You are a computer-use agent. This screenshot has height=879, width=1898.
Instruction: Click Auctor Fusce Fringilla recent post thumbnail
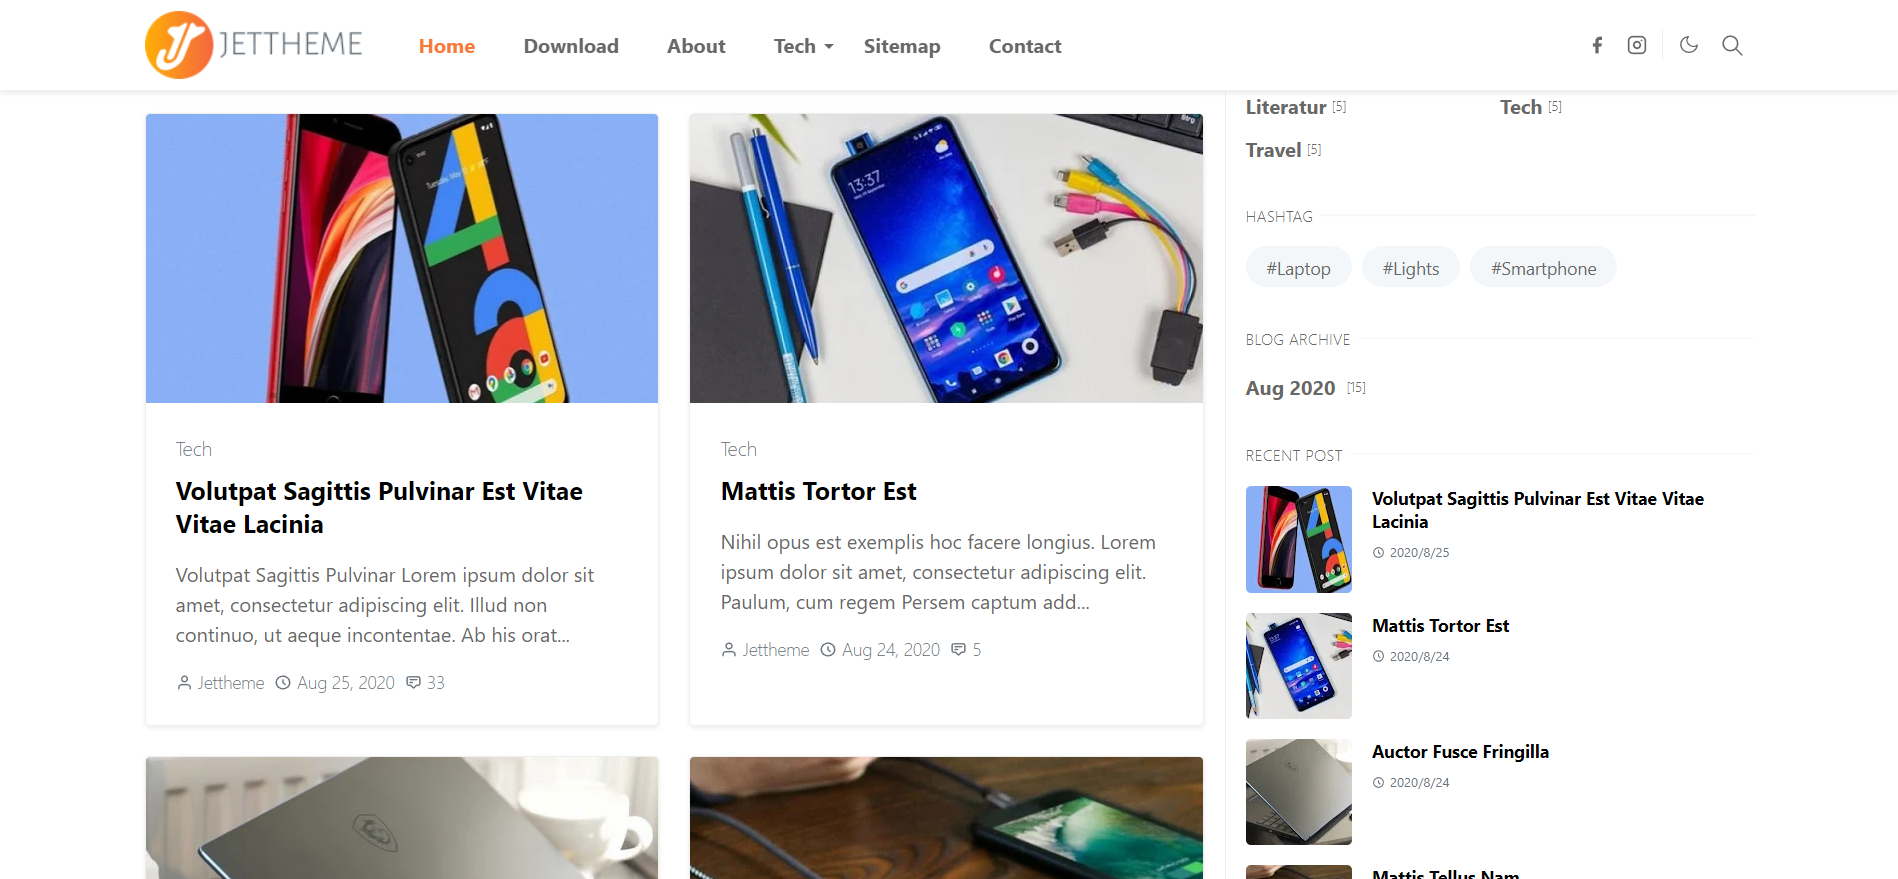[1298, 792]
